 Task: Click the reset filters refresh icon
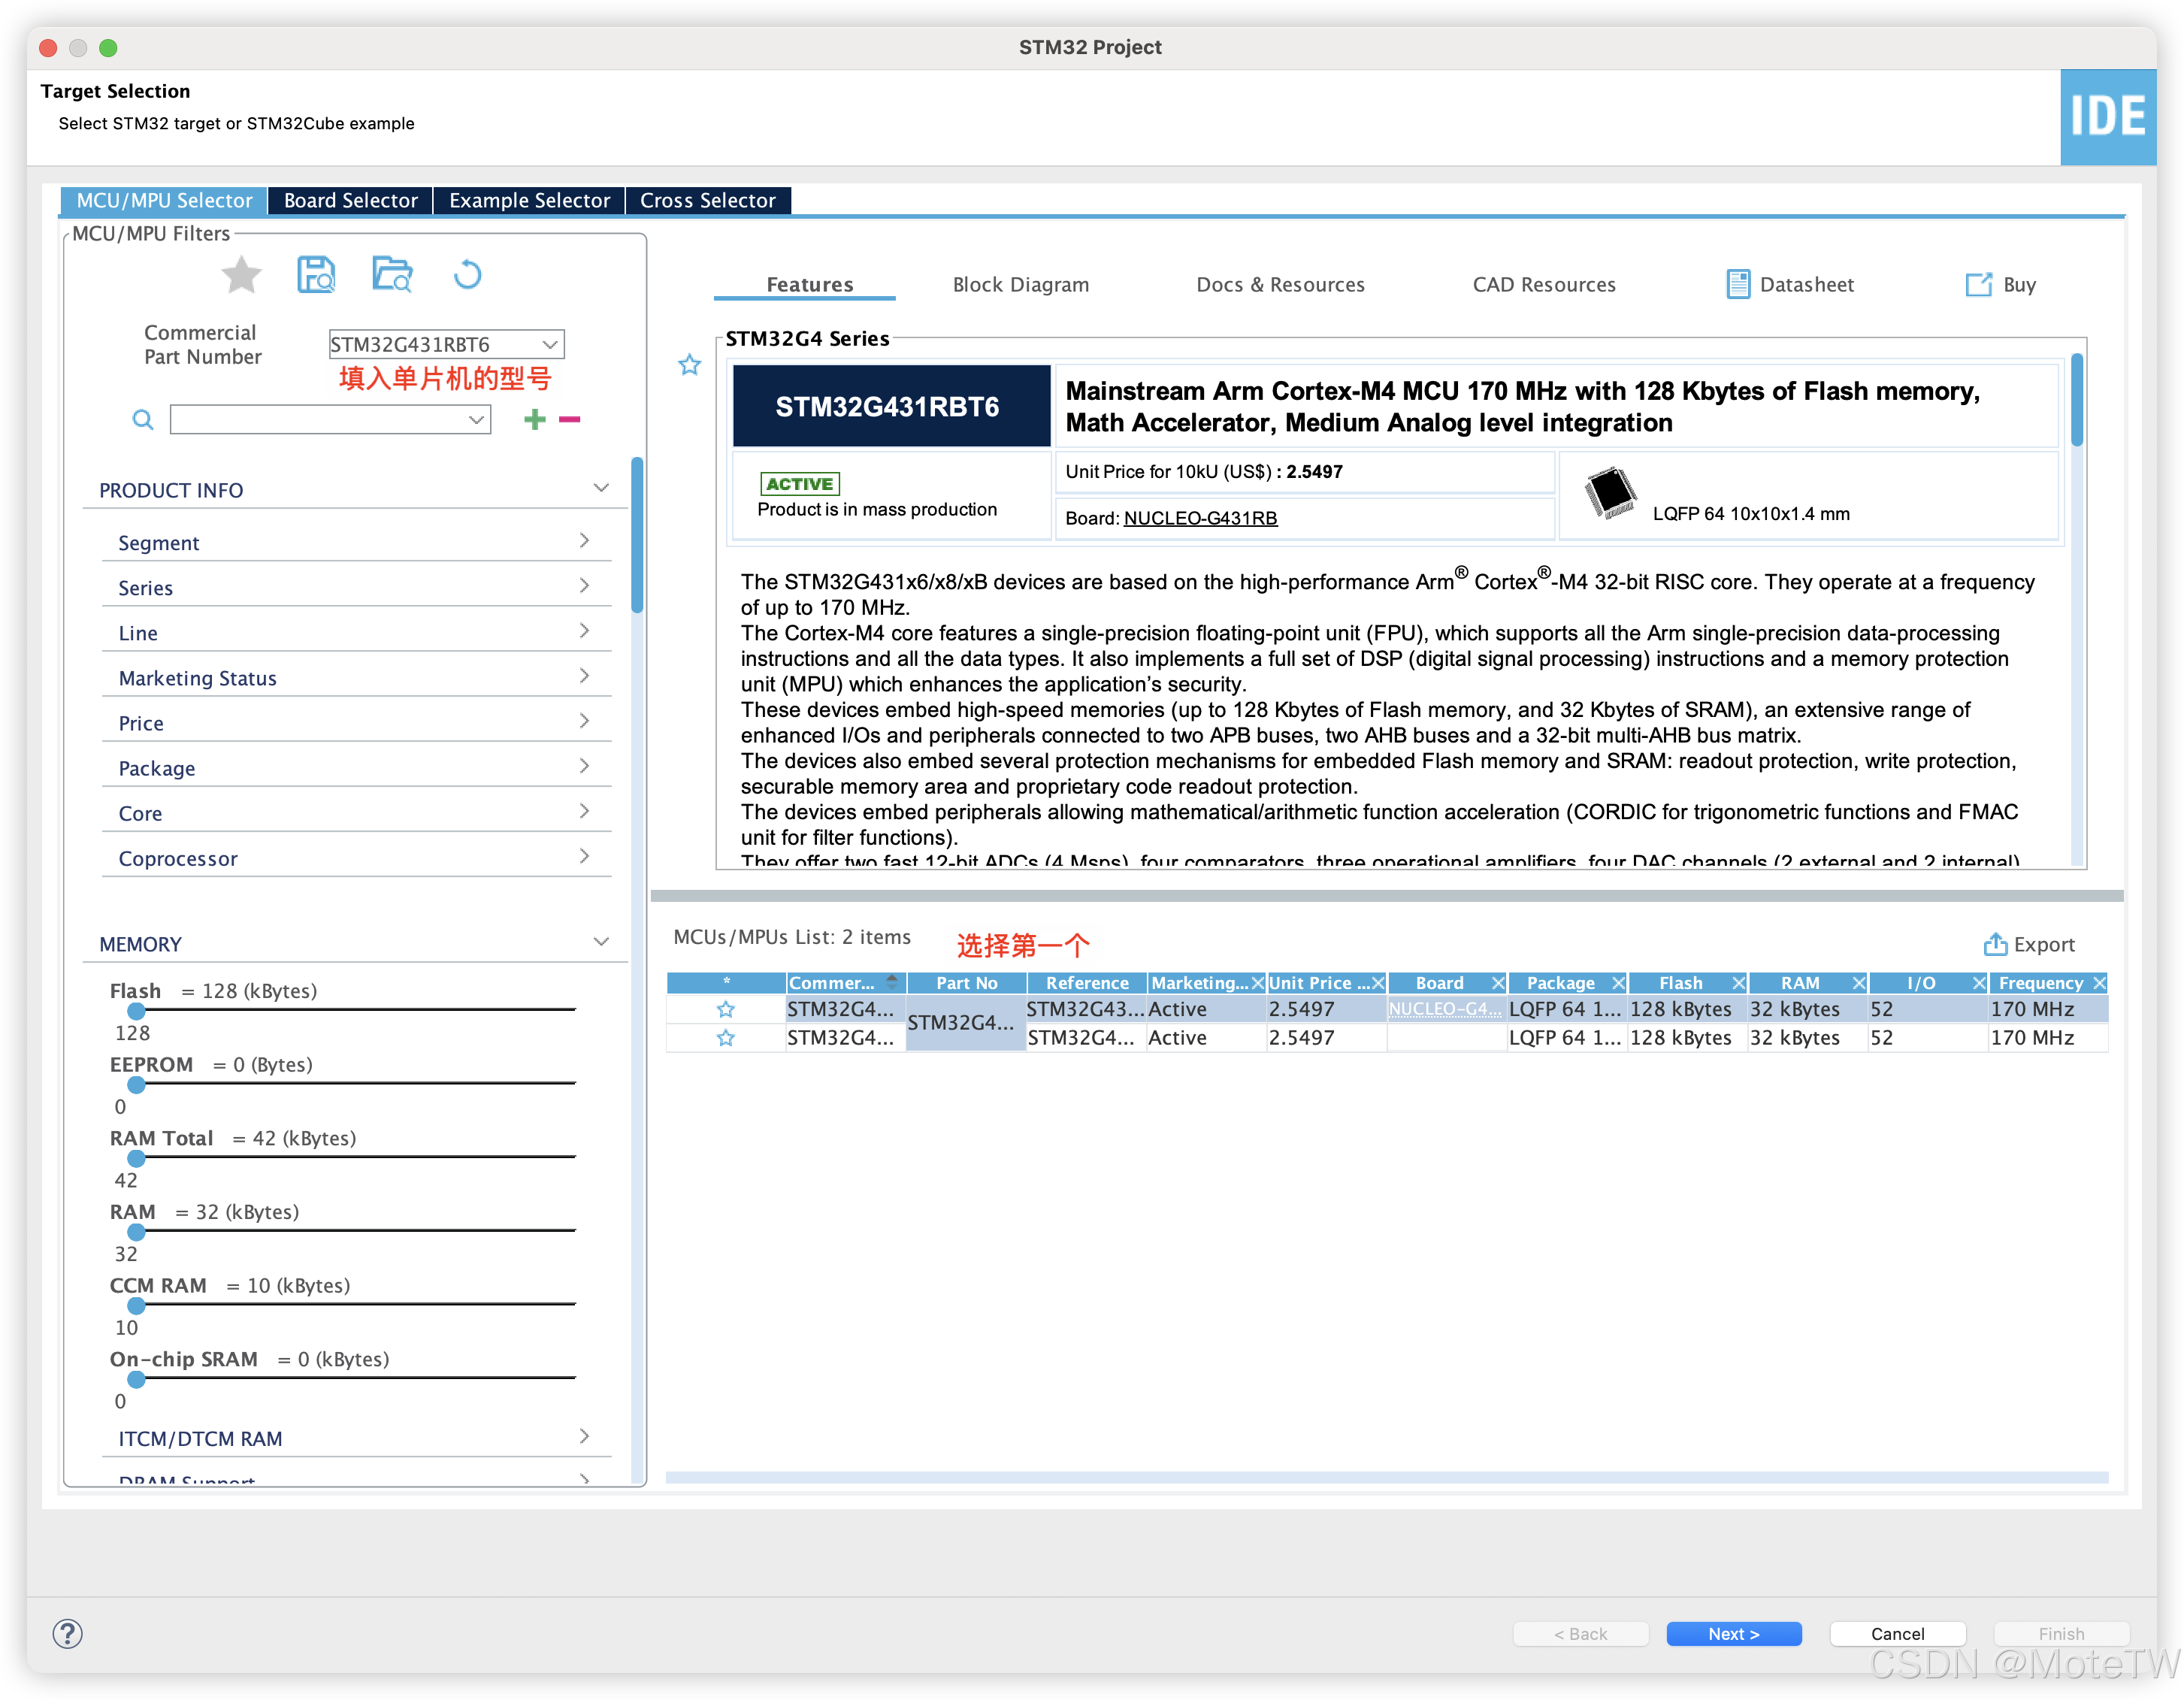pyautogui.click(x=467, y=275)
